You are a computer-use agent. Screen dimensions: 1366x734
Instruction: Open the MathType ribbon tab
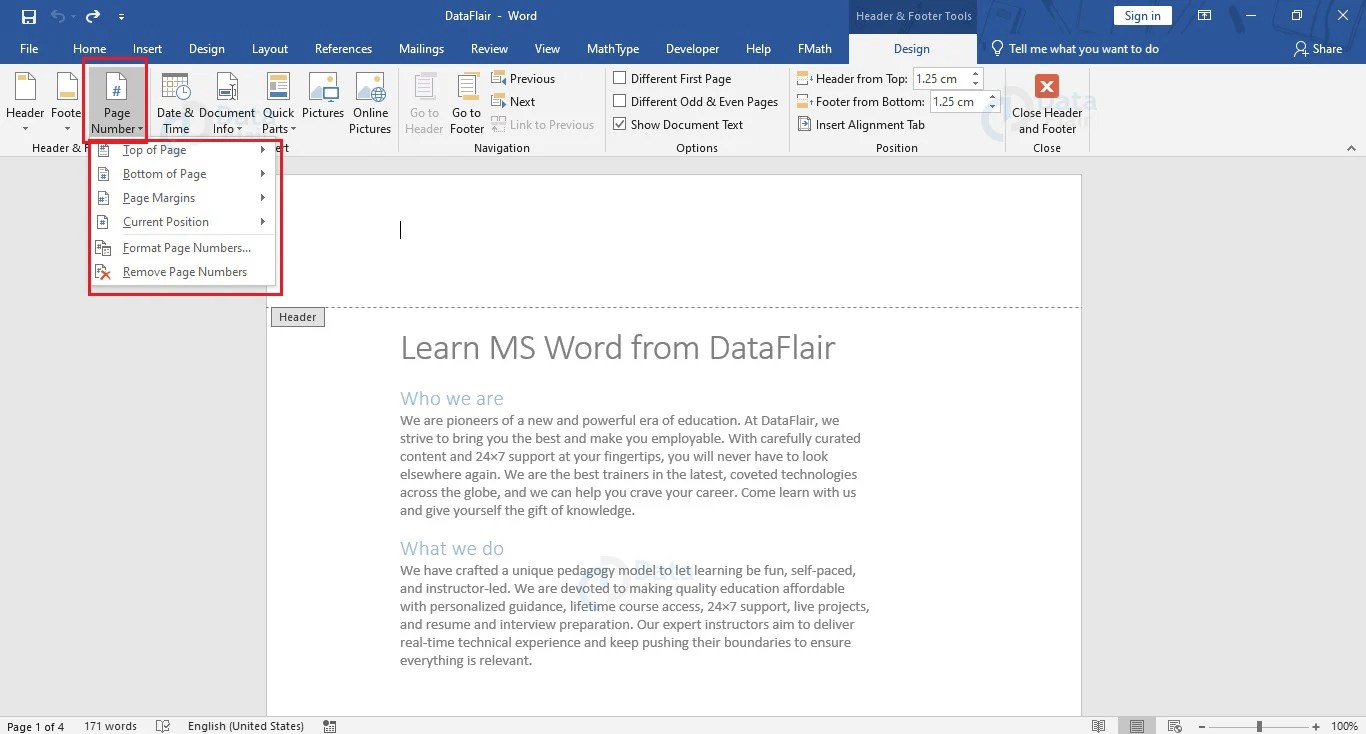click(x=612, y=48)
